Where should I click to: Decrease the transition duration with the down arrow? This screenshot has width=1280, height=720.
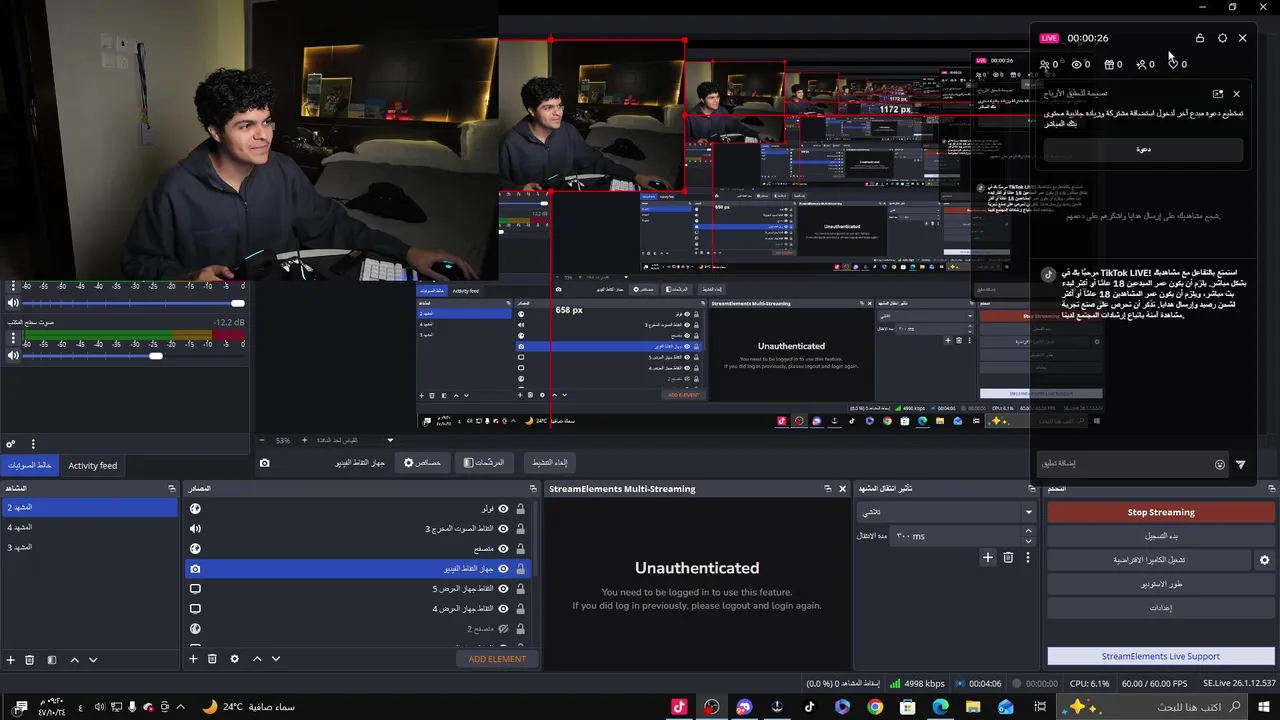coord(1029,540)
